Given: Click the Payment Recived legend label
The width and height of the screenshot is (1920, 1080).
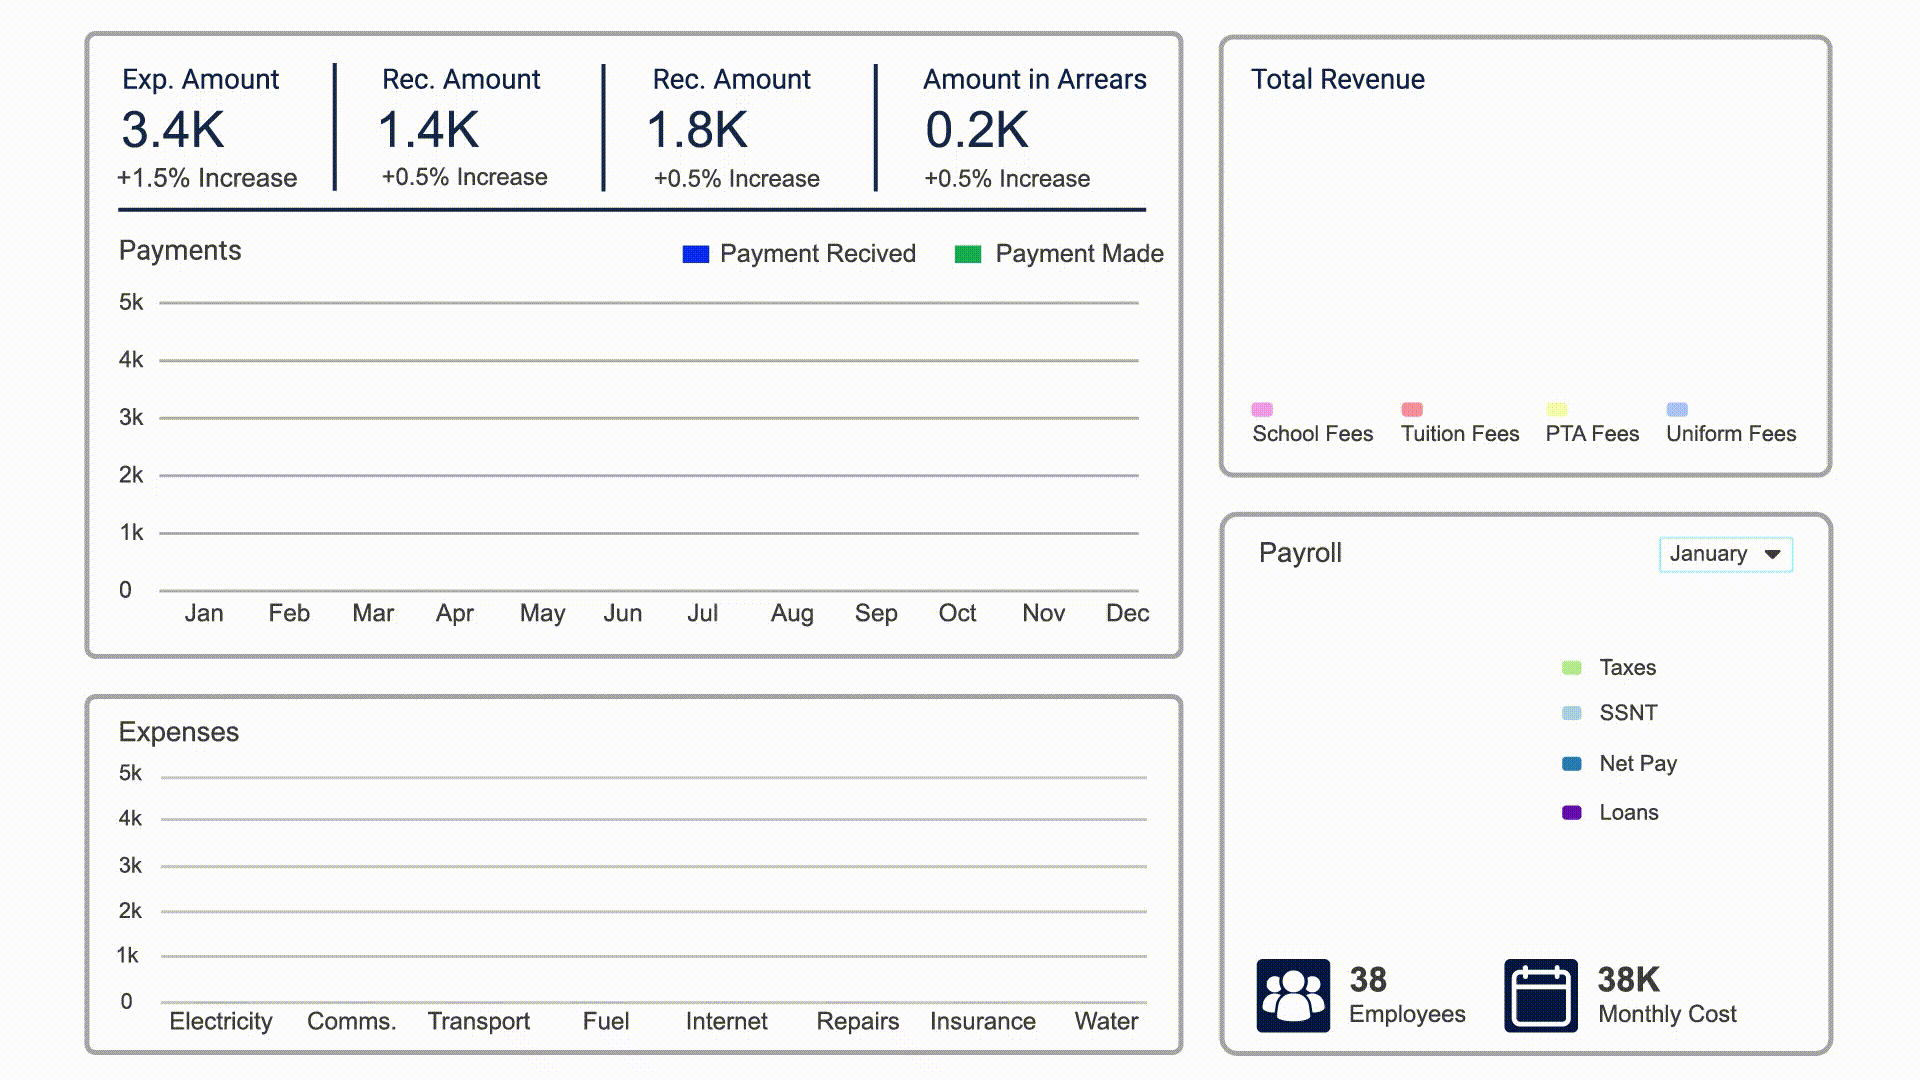Looking at the screenshot, I should click(818, 254).
